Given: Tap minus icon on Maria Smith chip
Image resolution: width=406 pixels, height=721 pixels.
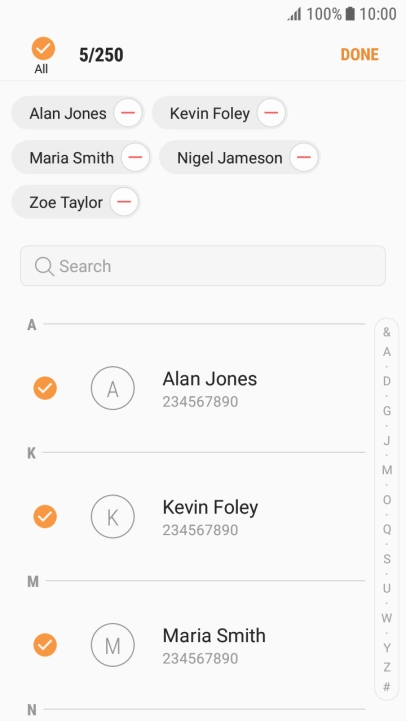Looking at the screenshot, I should [135, 157].
